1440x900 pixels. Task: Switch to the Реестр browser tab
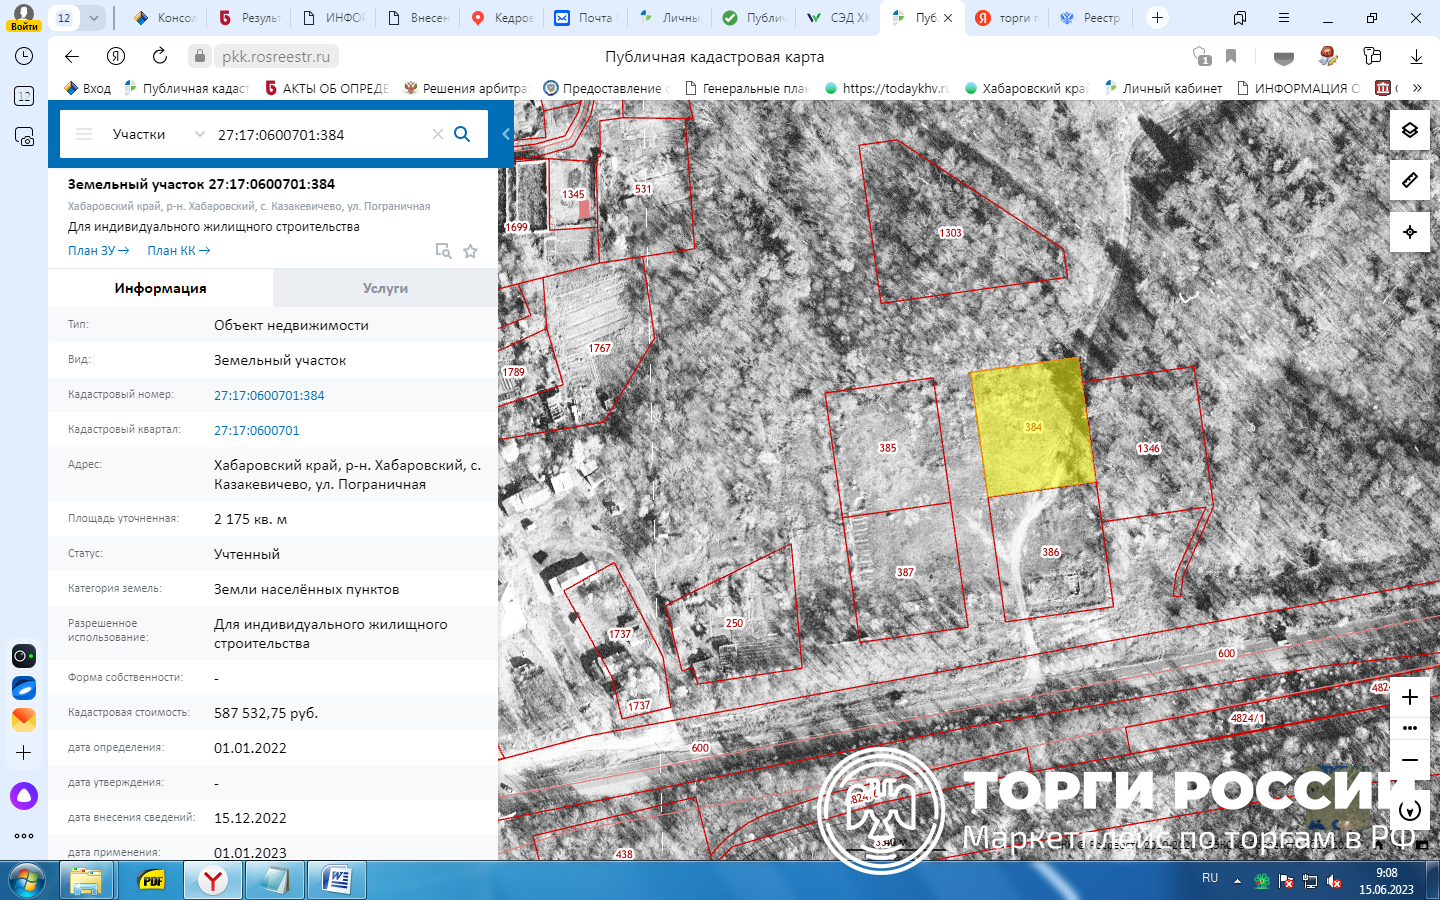[1091, 18]
